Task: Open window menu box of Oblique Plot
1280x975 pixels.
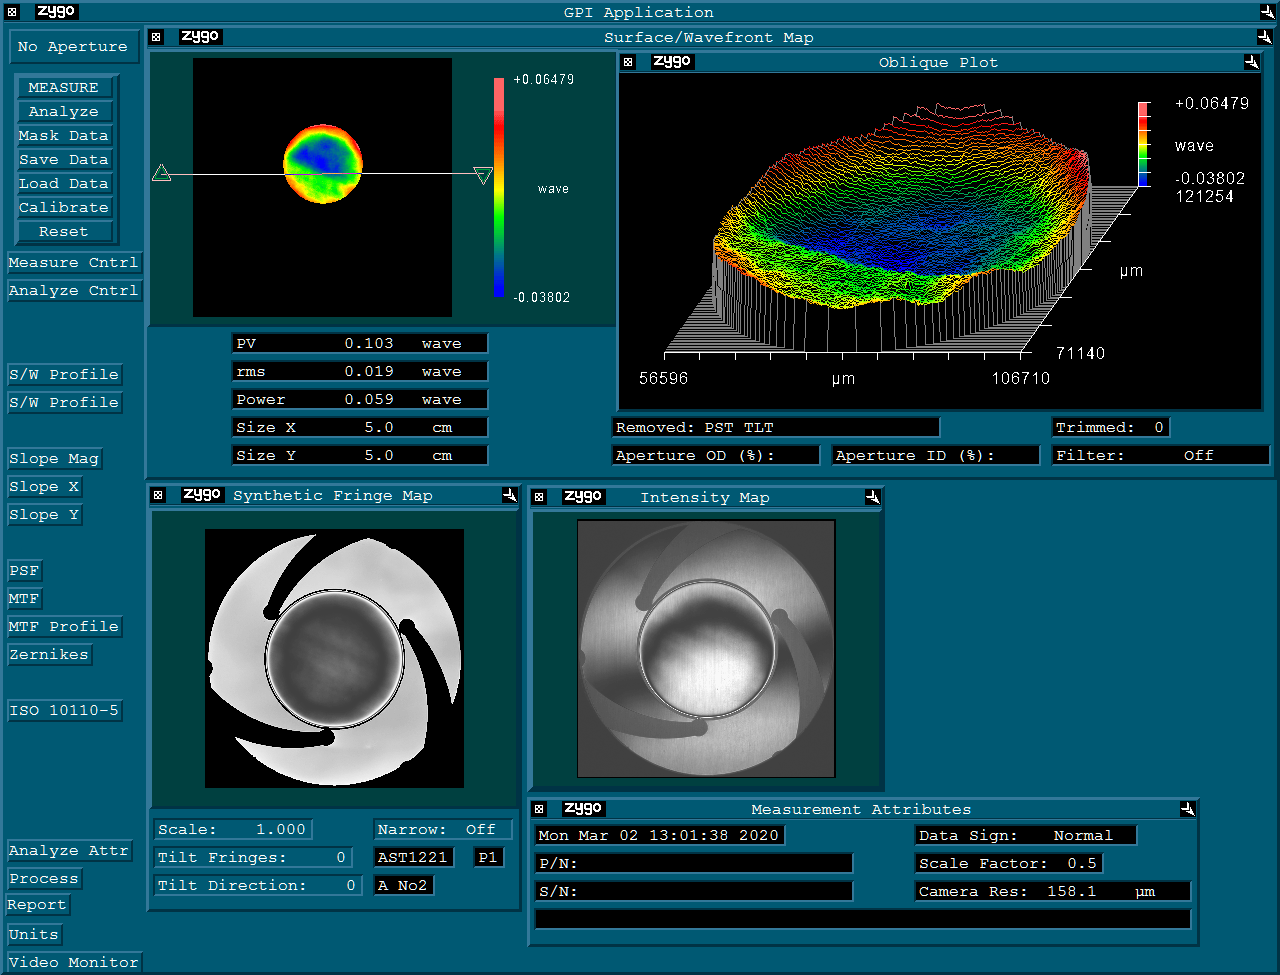Action: pos(628,62)
